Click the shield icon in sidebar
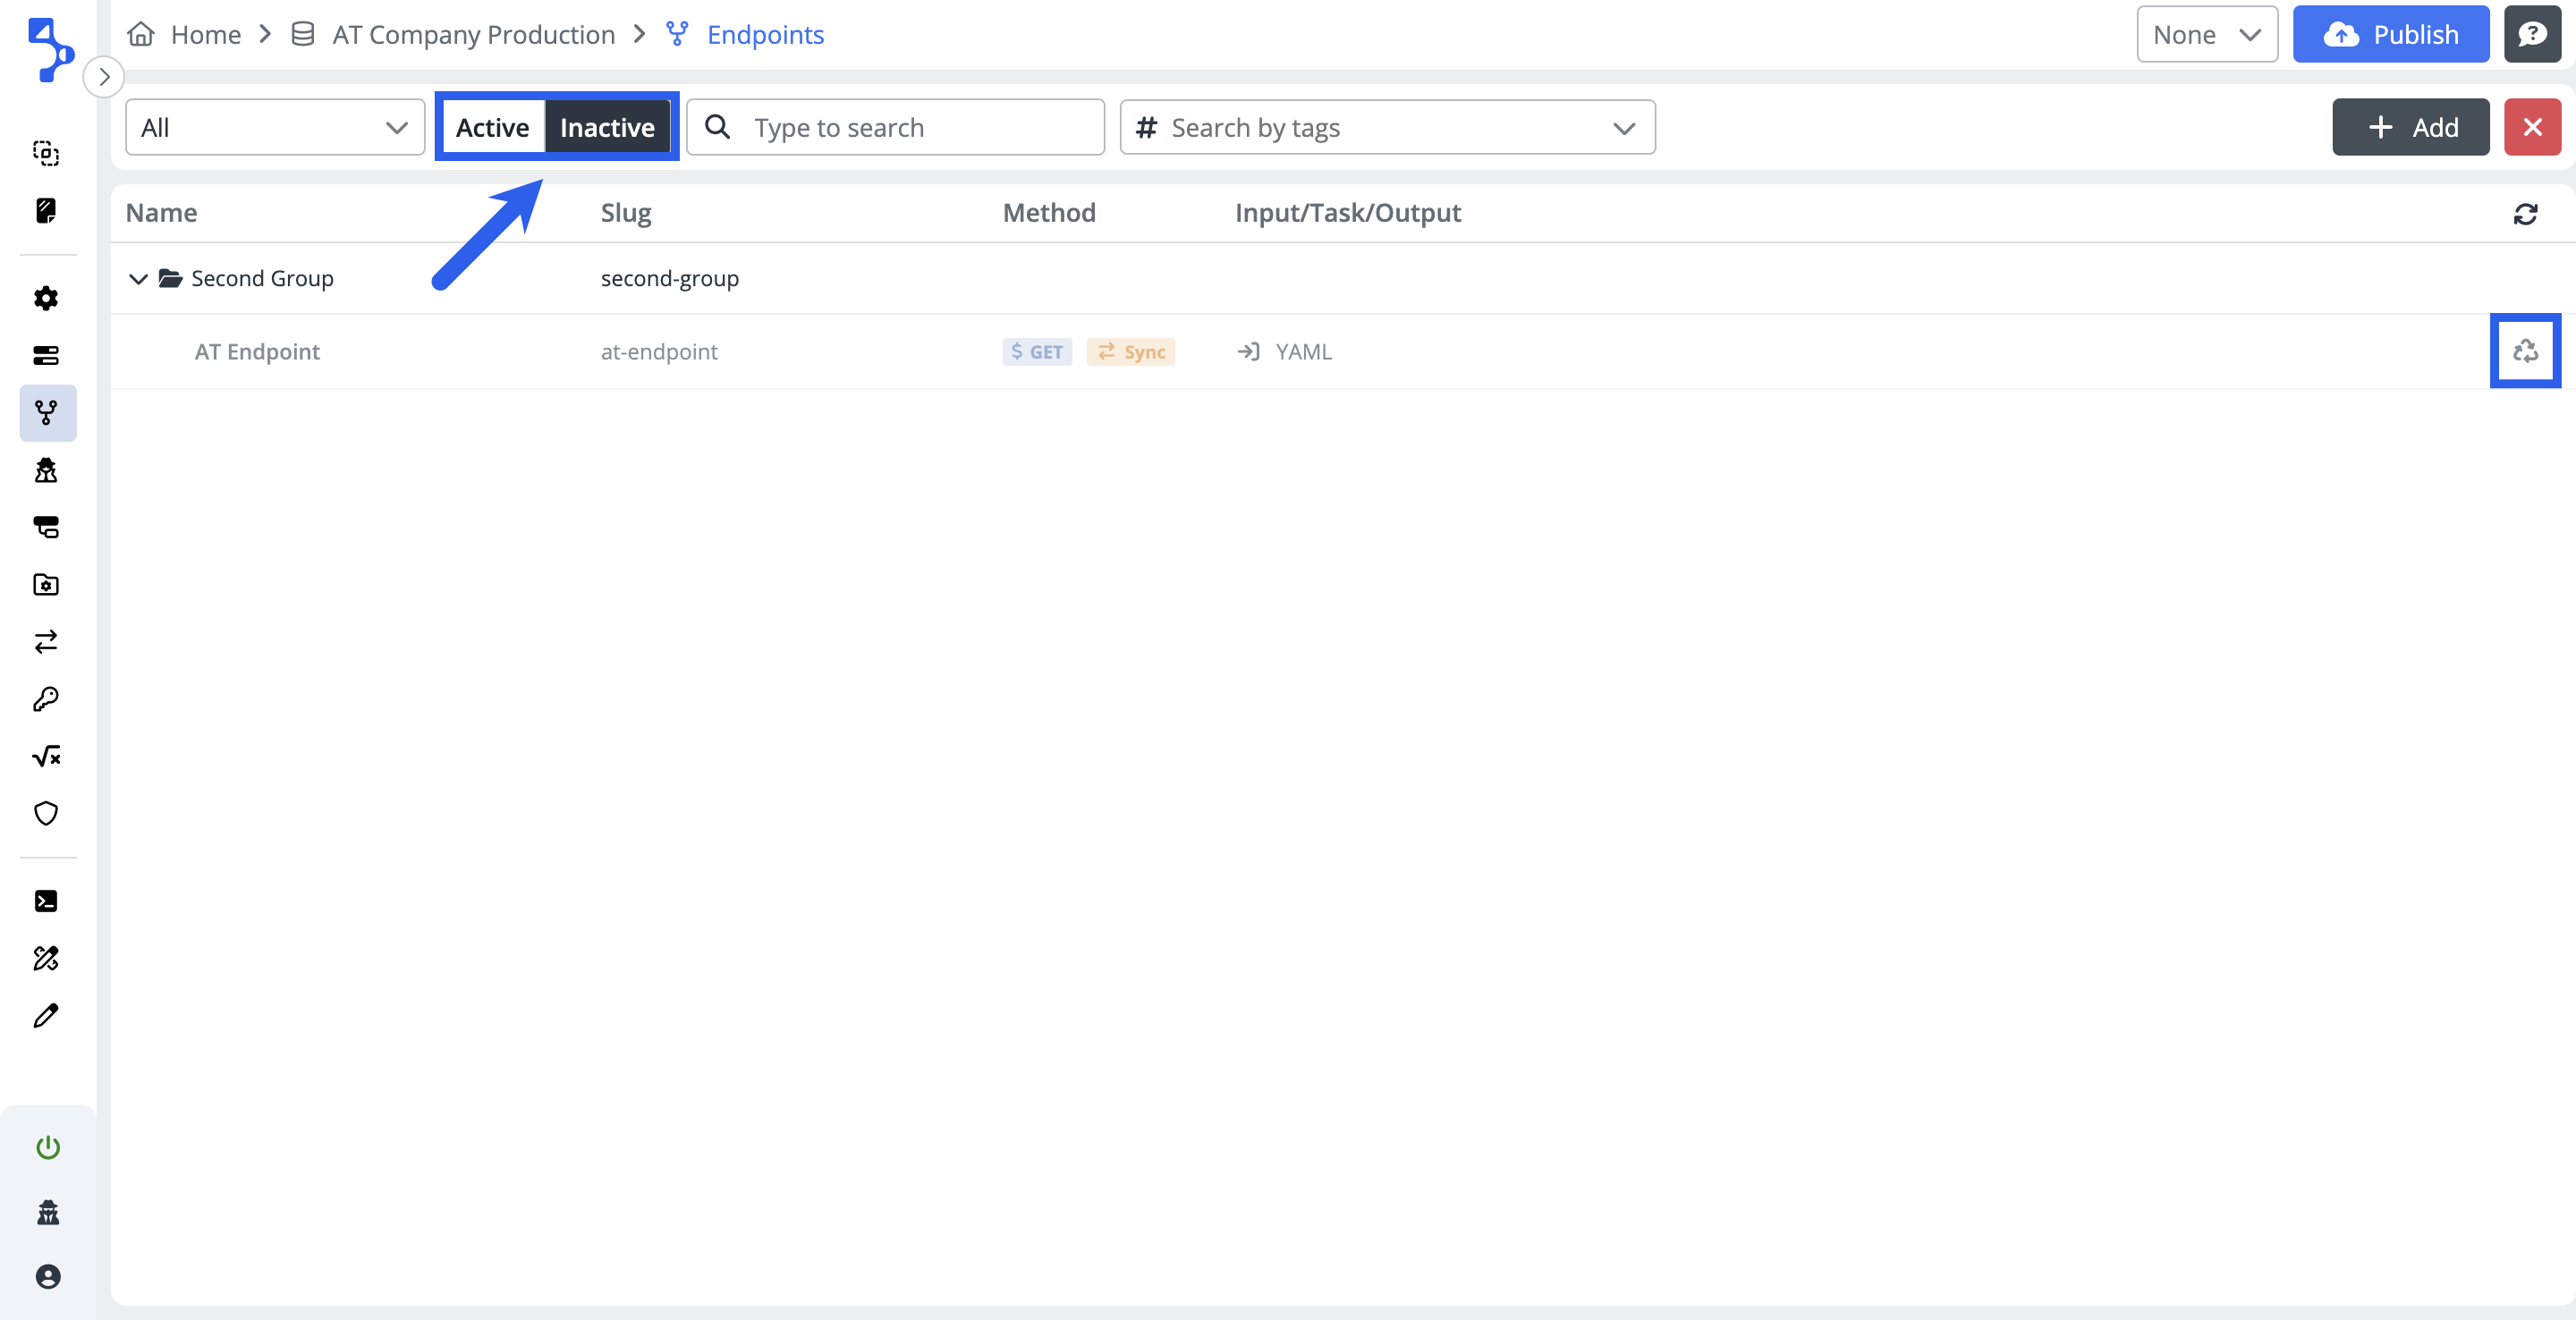 click(46, 813)
